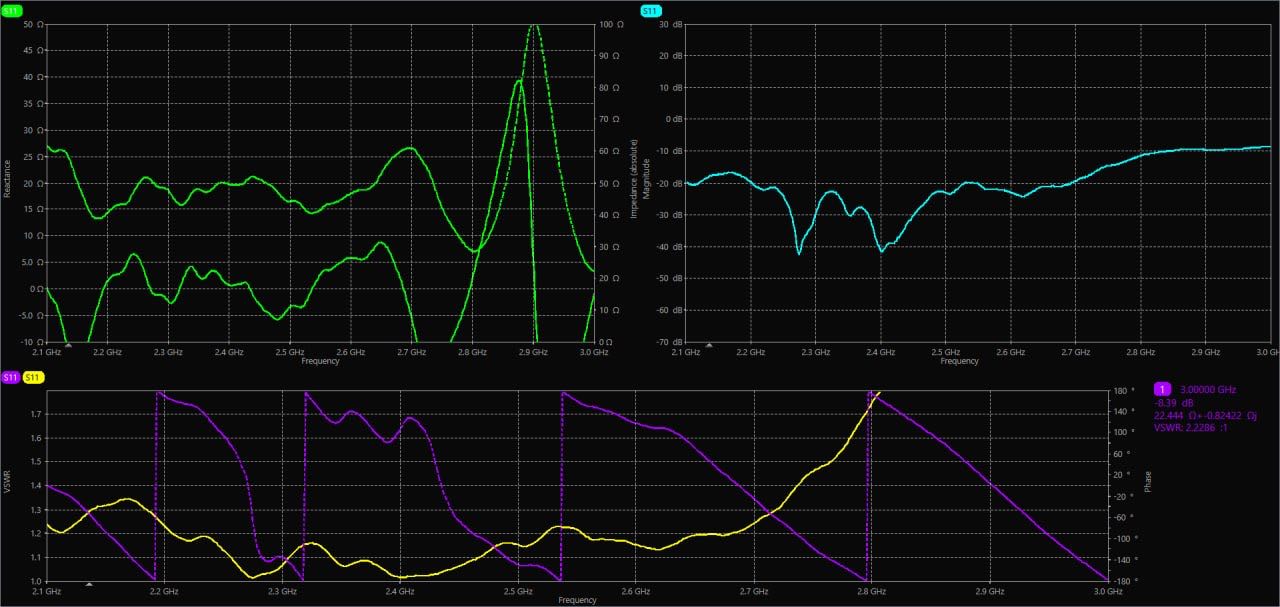Select the cyan S11 trace badge
This screenshot has height=607, width=1280.
[650, 10]
